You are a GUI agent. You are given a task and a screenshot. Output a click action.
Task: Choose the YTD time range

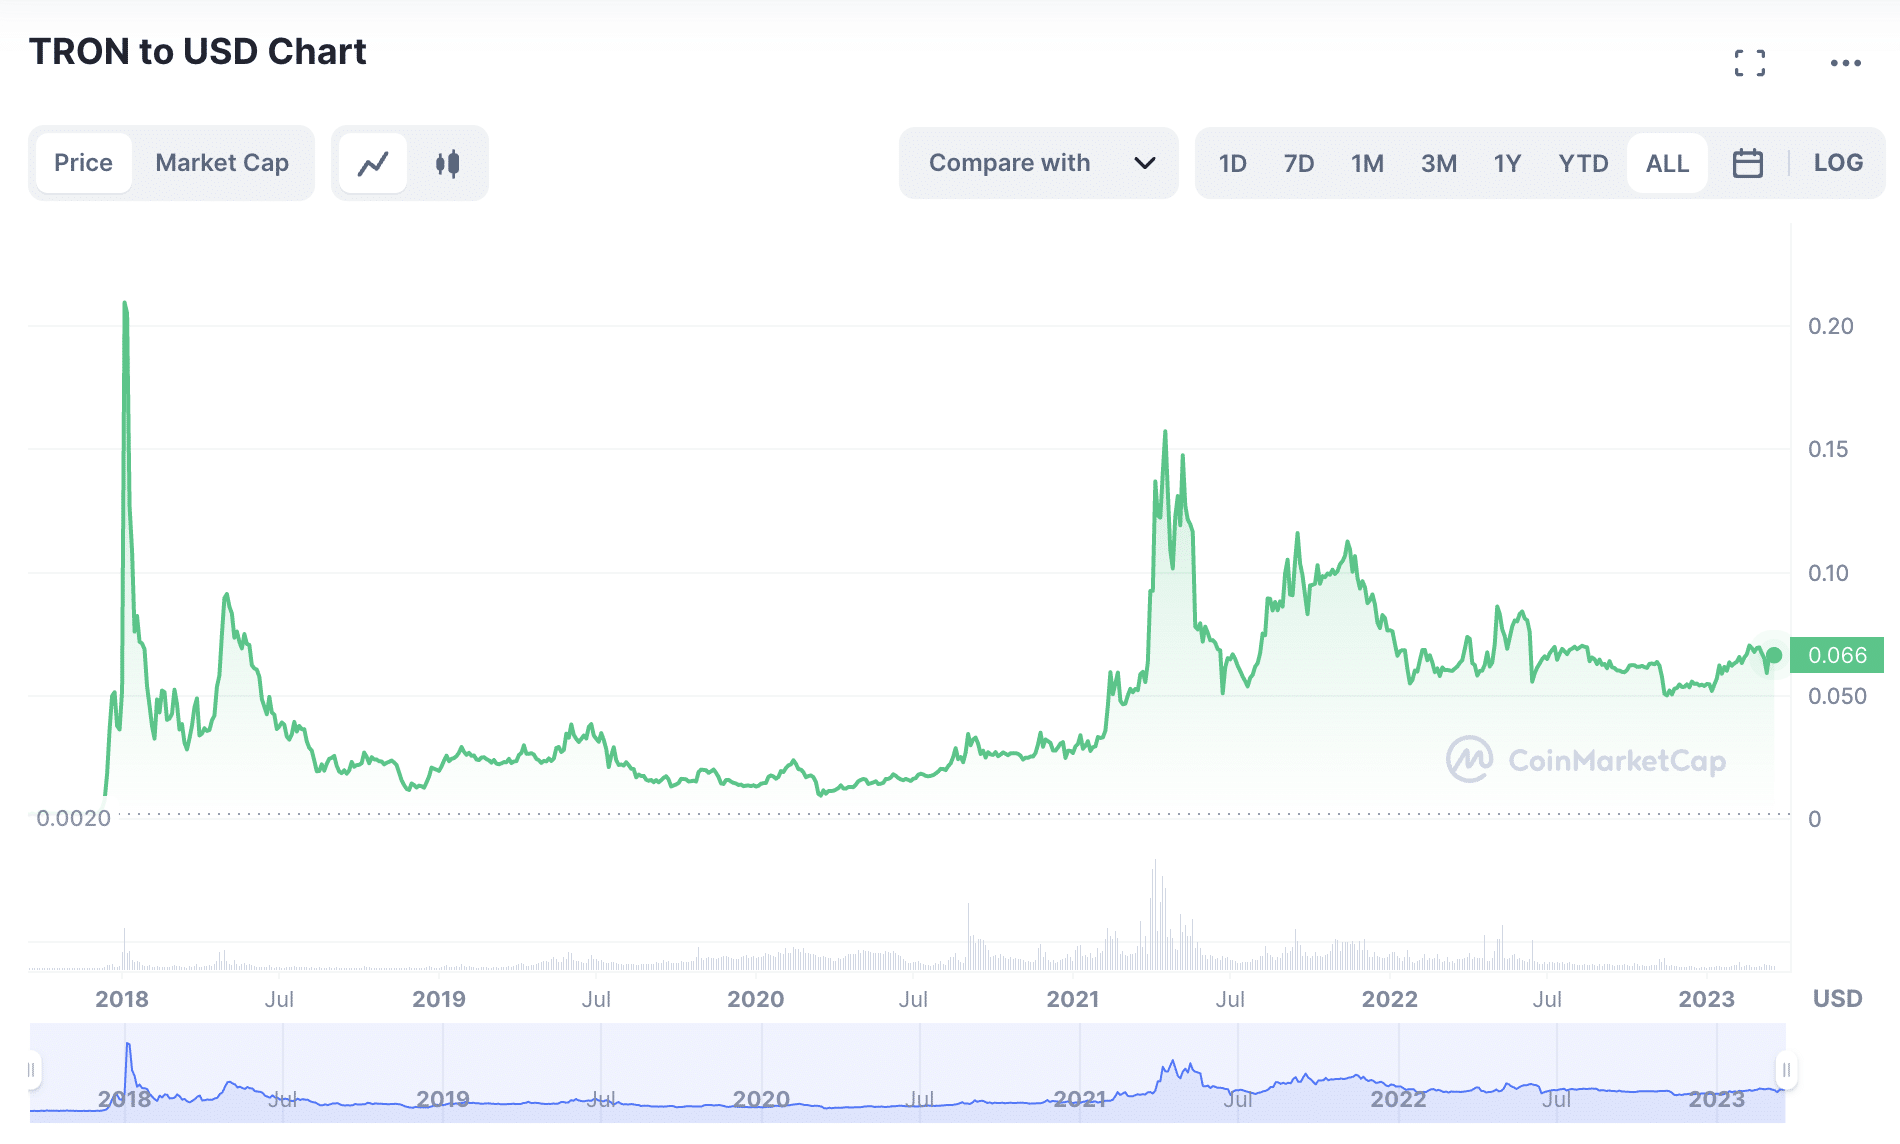coord(1583,163)
